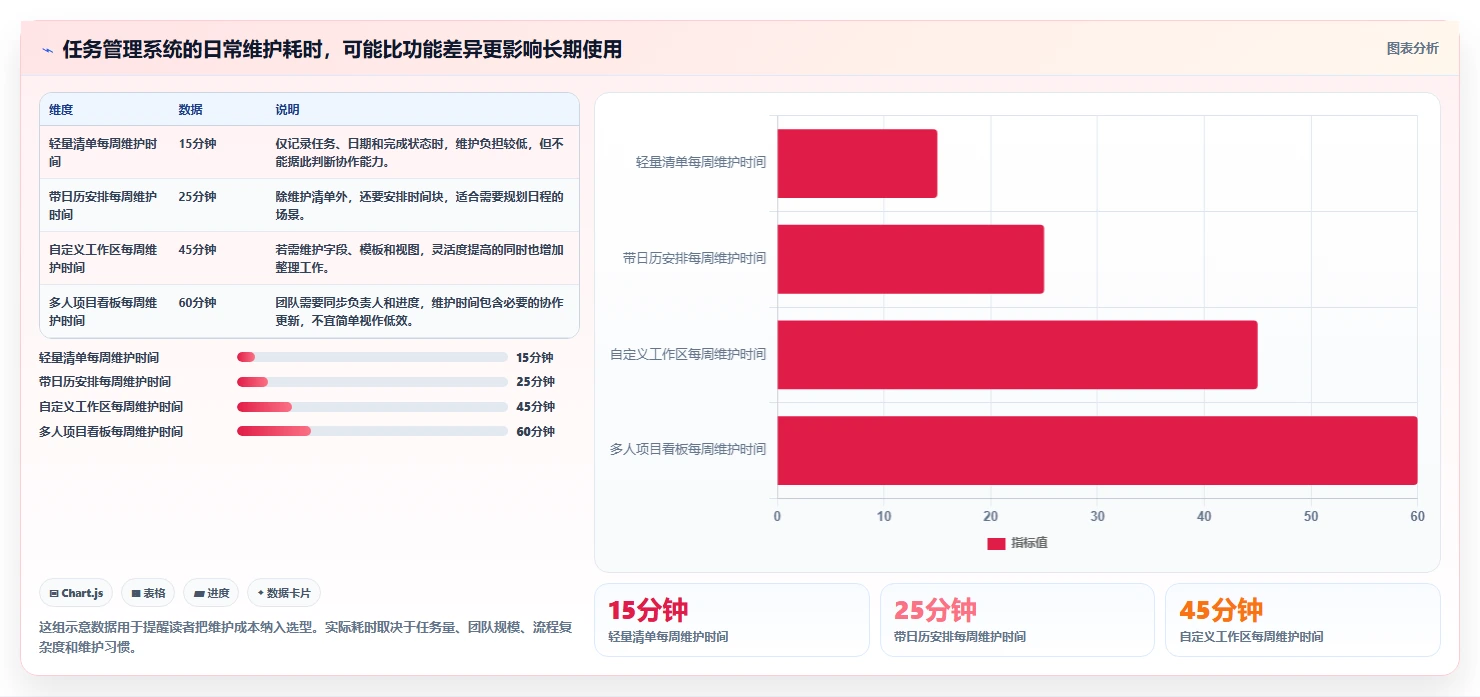Click the x-axis tick label 60

click(1417, 516)
